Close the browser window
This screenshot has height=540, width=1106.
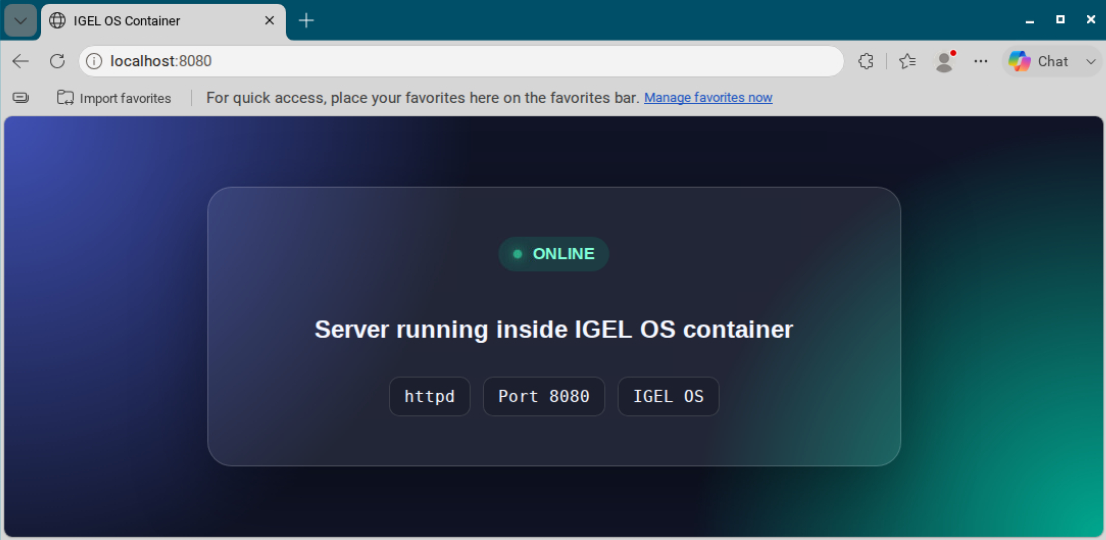tap(1090, 20)
